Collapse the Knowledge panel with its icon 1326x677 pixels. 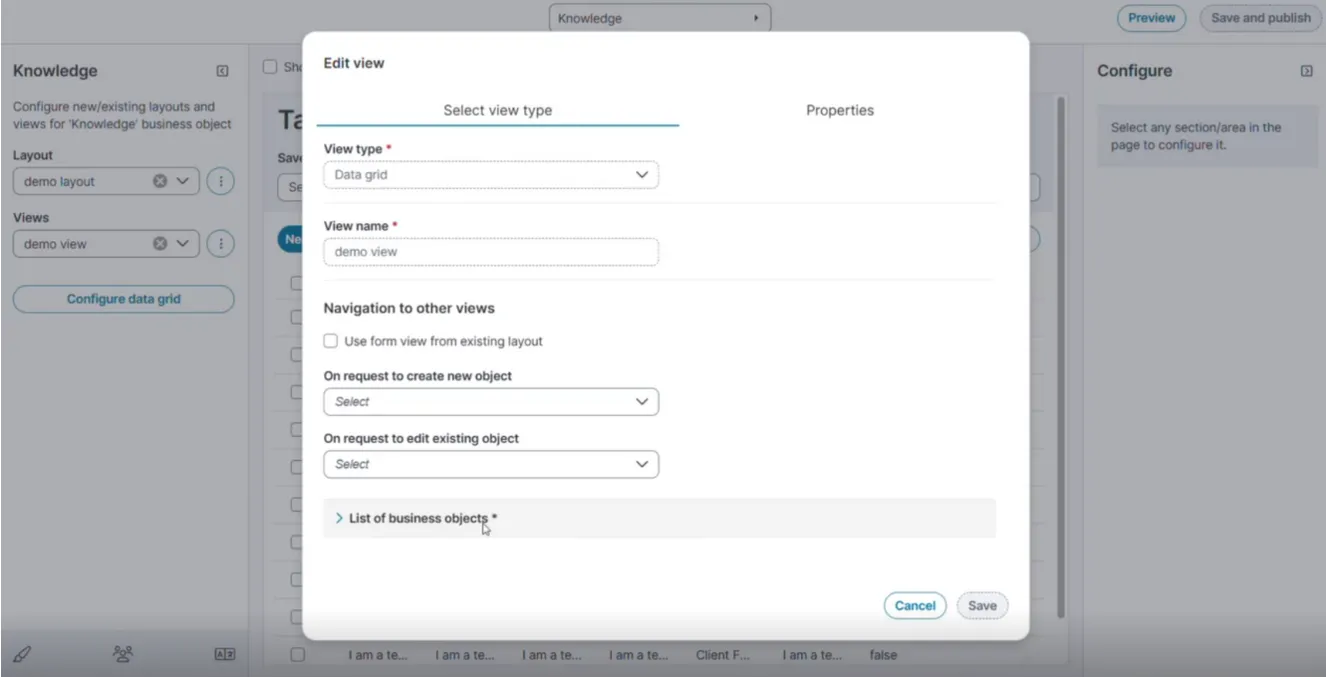click(x=222, y=71)
